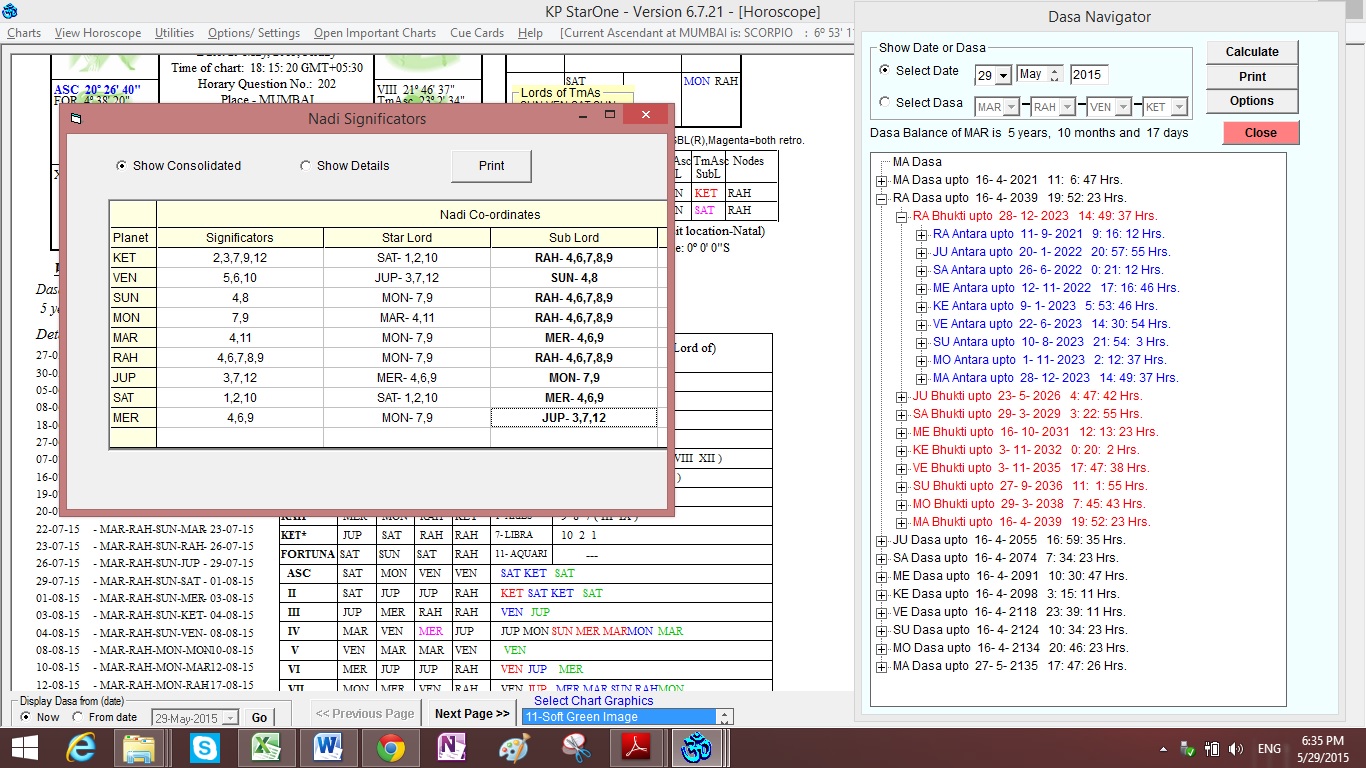Click the ENG language indicator

[x=1268, y=749]
